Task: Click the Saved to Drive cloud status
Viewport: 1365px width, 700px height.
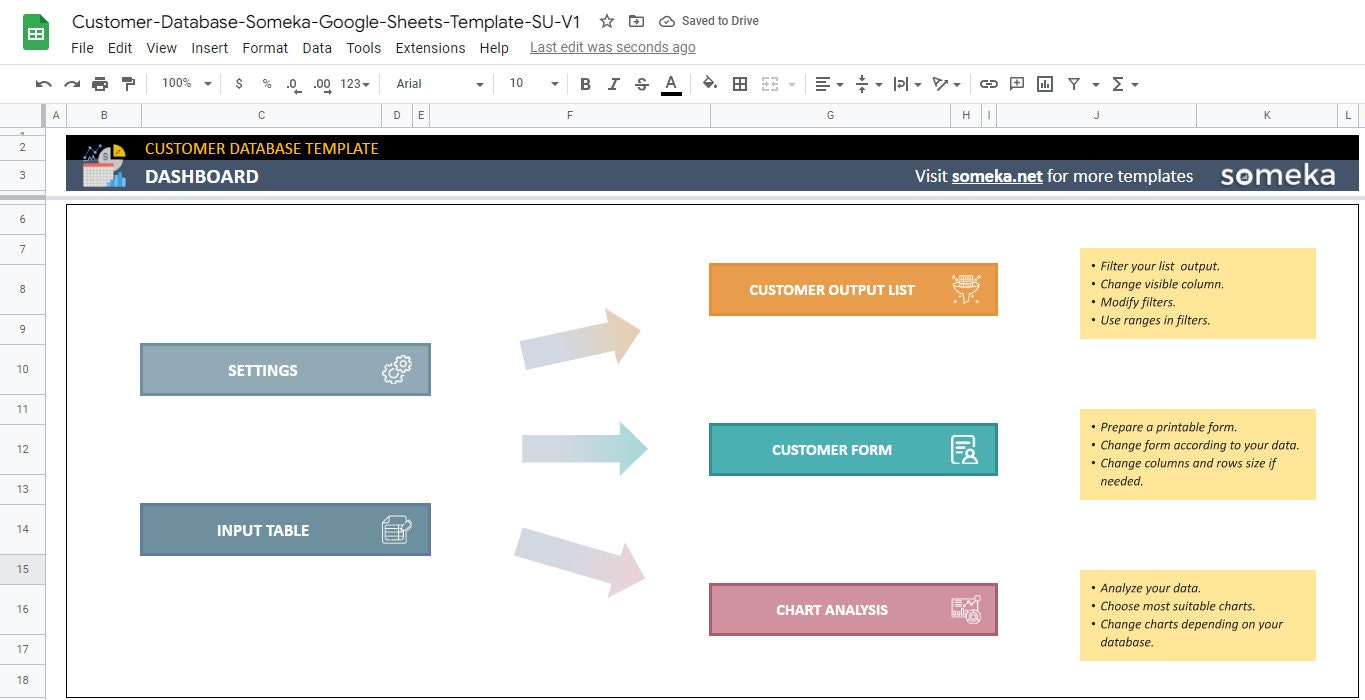Action: point(709,21)
